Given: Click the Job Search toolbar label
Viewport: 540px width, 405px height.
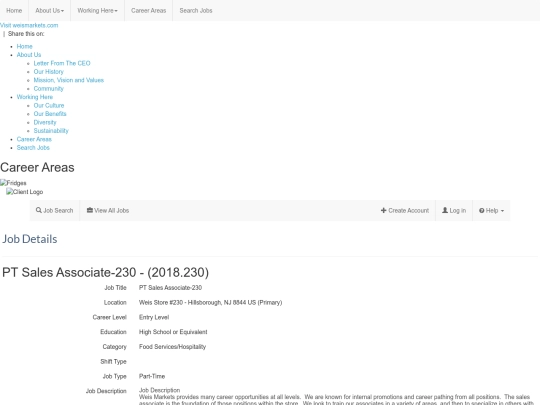Looking at the screenshot, I should point(58,210).
